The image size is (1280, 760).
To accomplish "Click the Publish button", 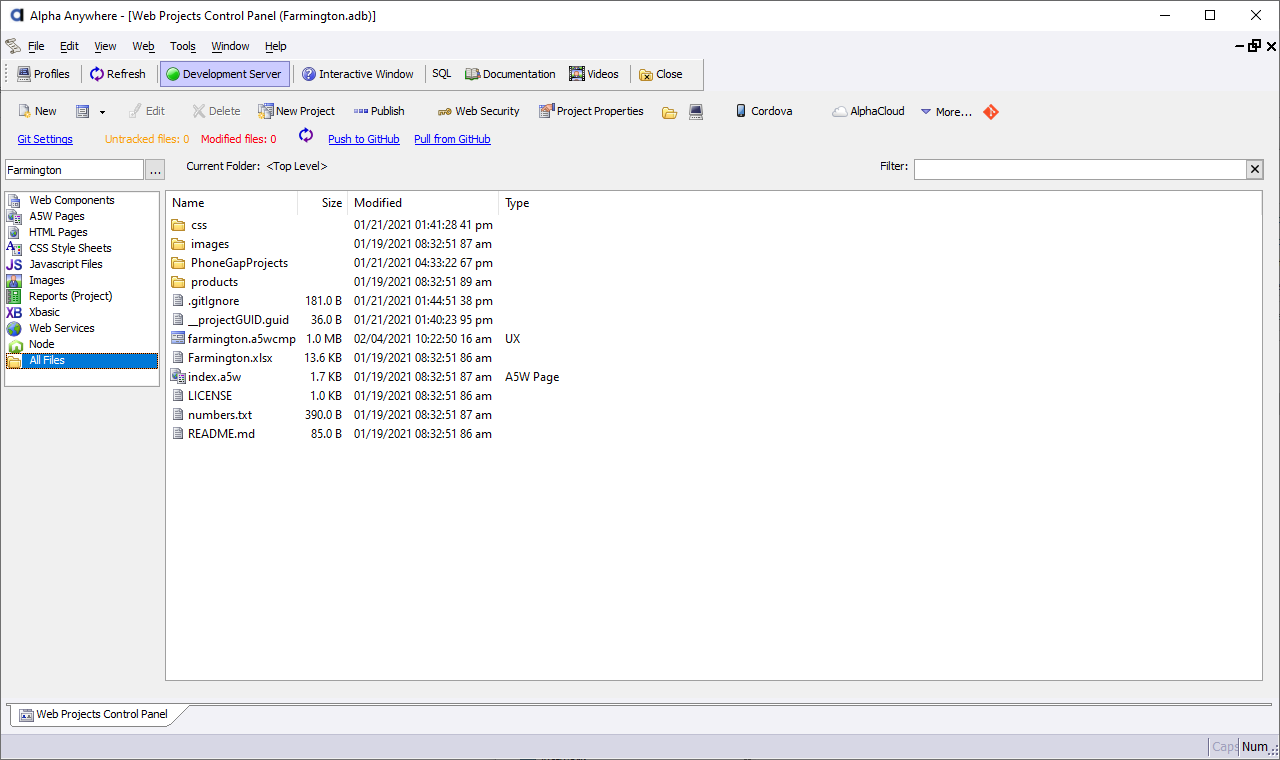I will (x=379, y=111).
